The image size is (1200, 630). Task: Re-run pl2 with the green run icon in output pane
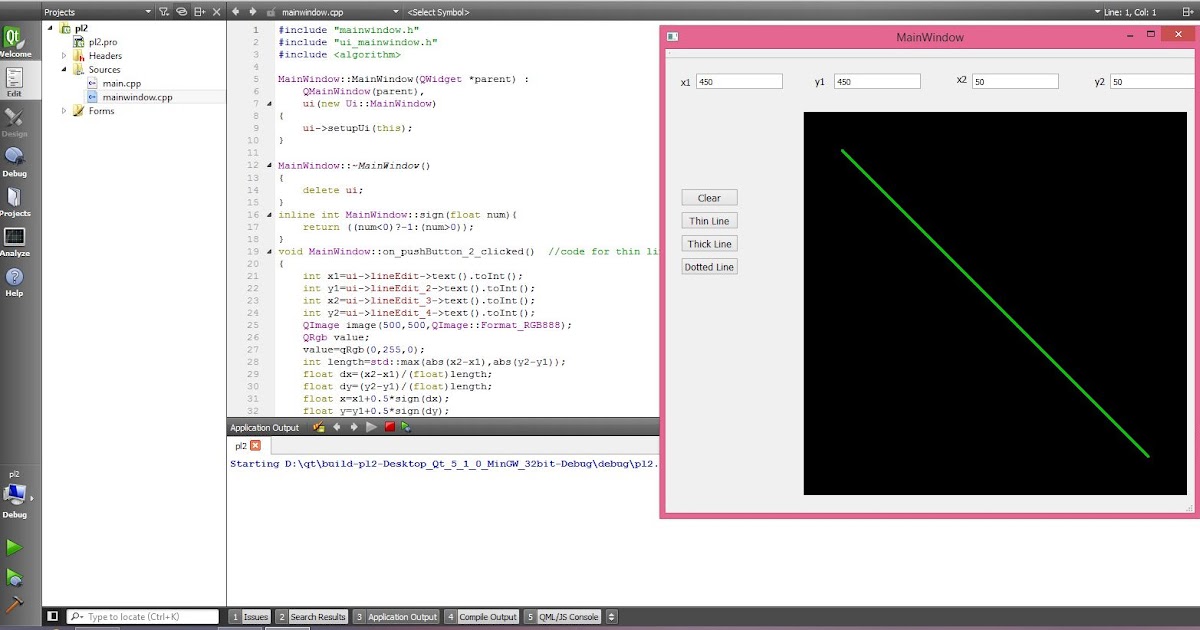pyautogui.click(x=405, y=426)
